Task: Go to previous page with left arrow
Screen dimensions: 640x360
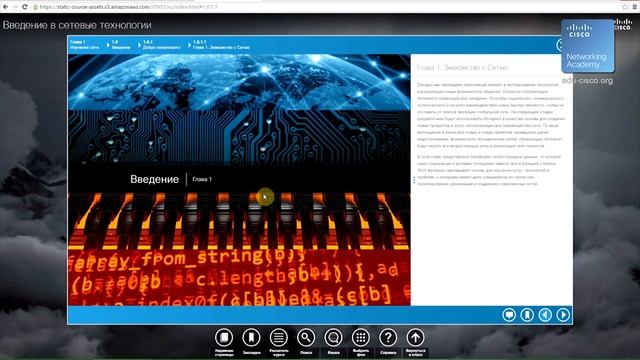Action: [x=545, y=315]
